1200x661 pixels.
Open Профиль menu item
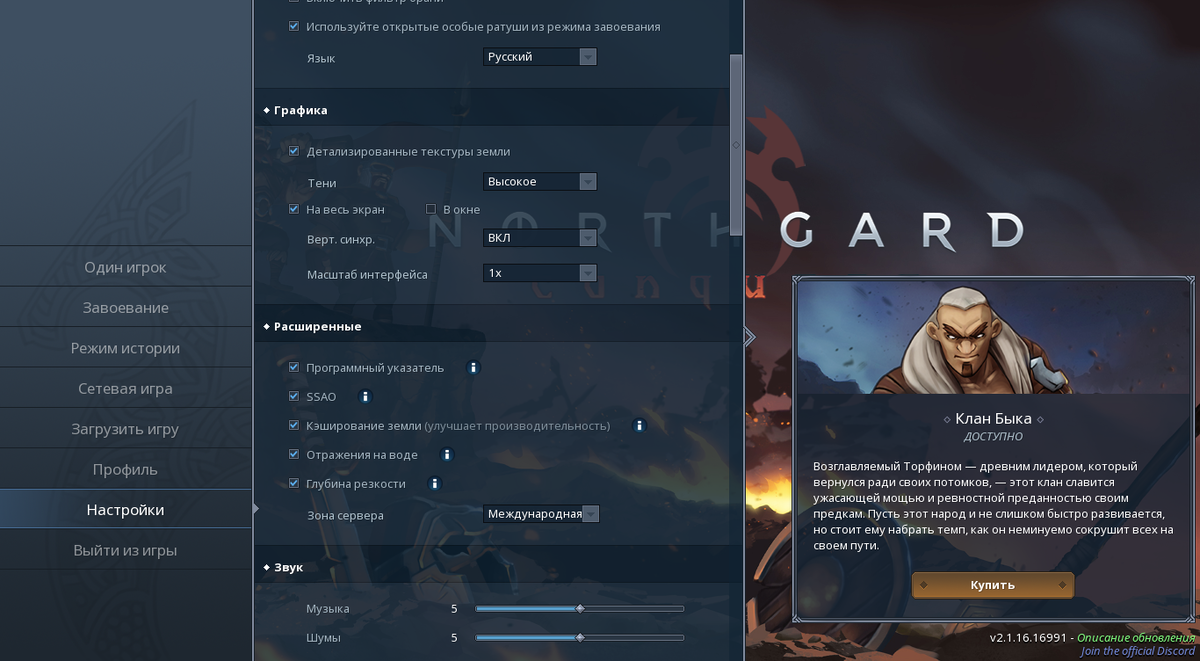tap(126, 469)
